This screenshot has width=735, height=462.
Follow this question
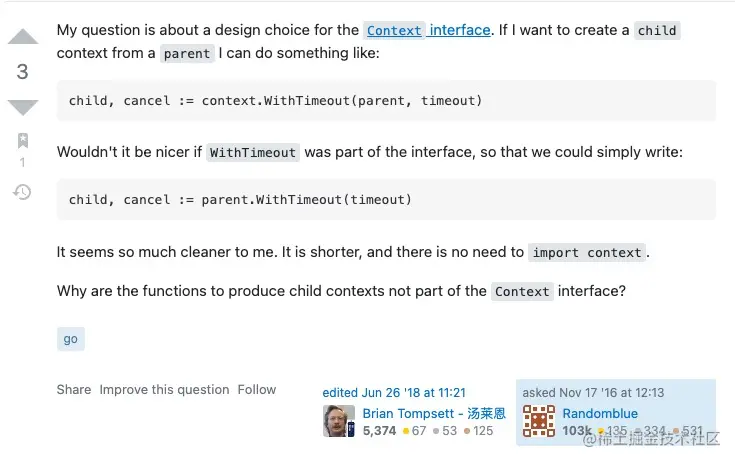257,390
